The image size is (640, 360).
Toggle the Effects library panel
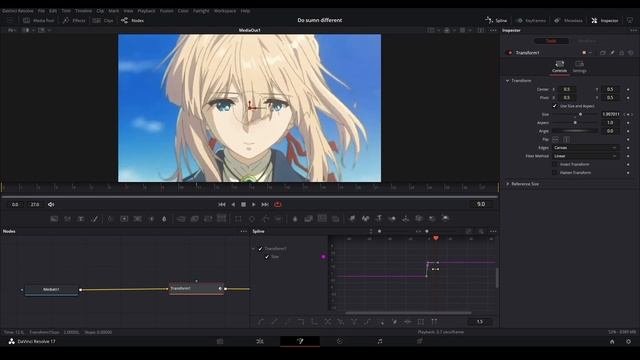[x=74, y=20]
